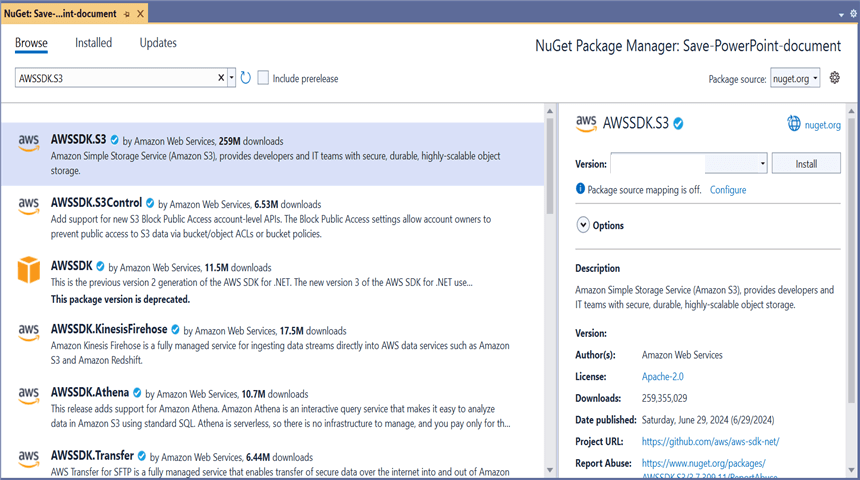This screenshot has width=860, height=480.
Task: Click the package source mapping info icon
Action: click(x=580, y=189)
